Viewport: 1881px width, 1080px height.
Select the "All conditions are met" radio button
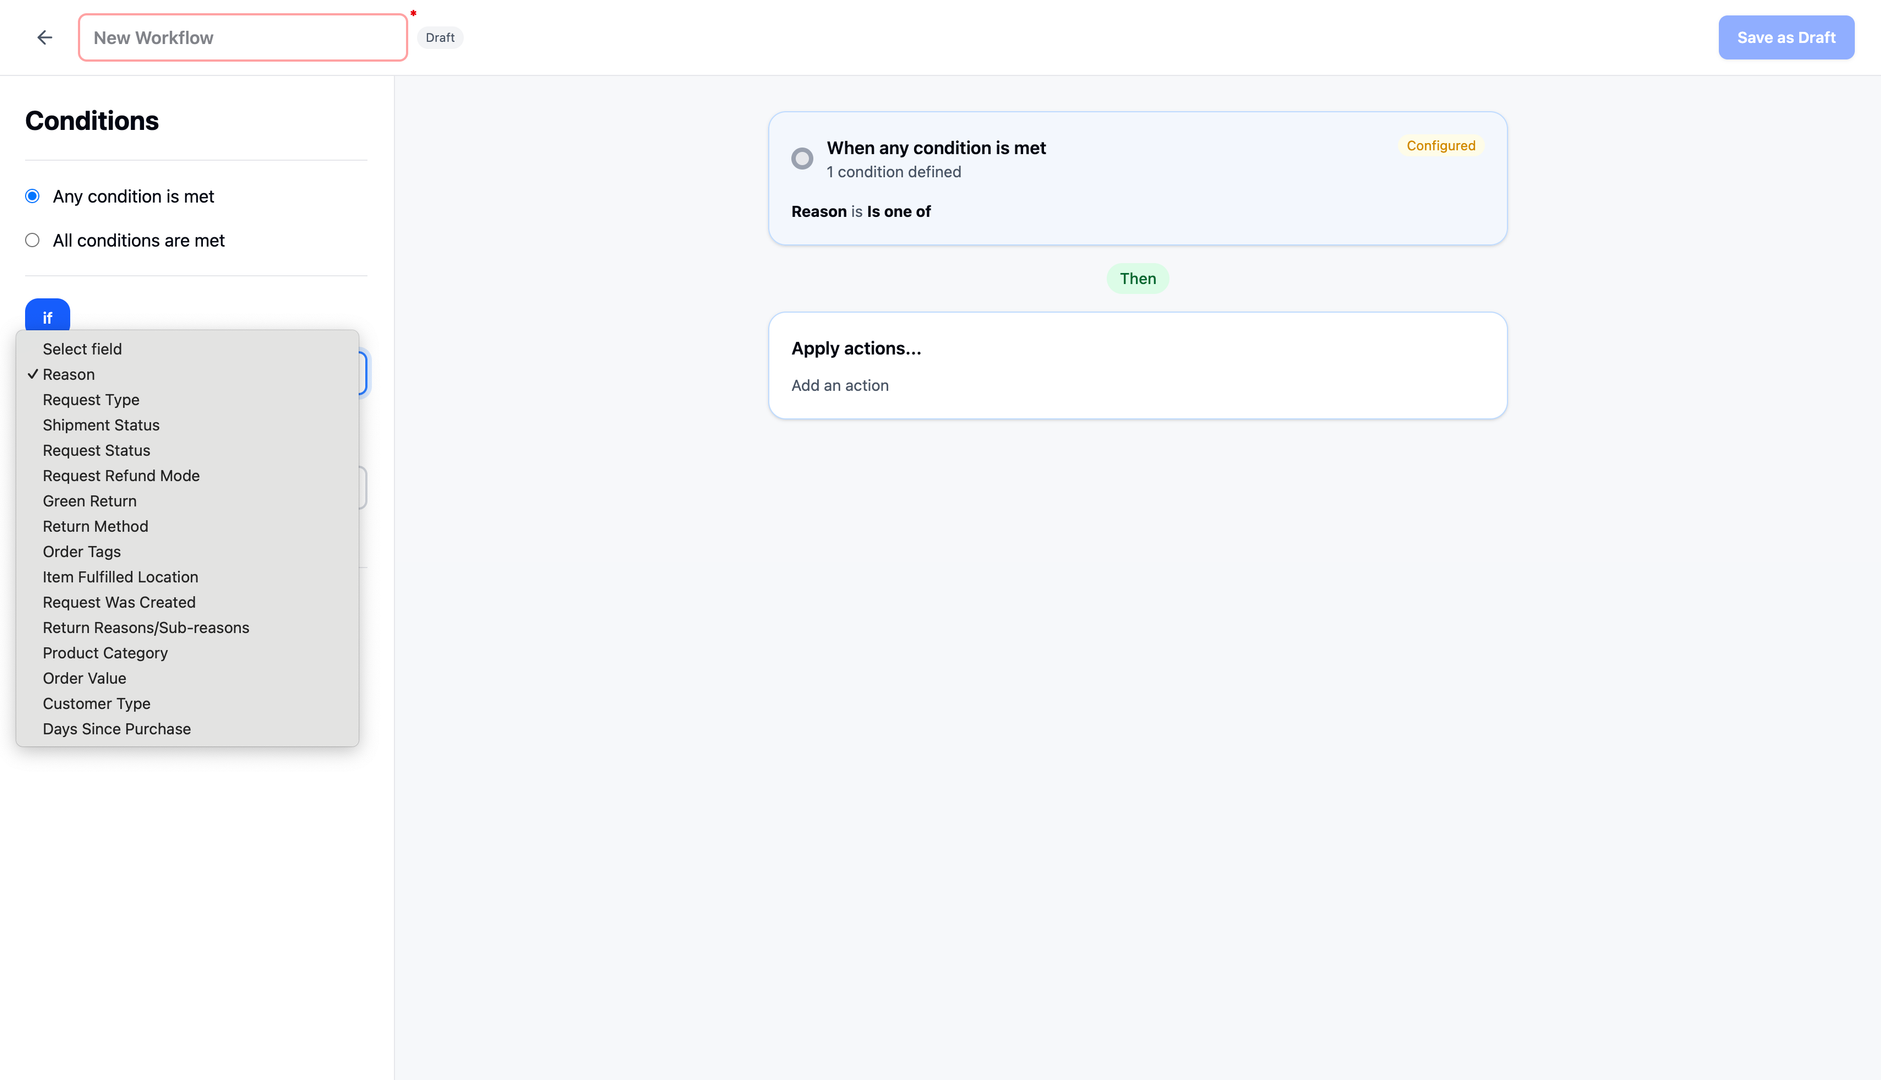click(x=32, y=240)
